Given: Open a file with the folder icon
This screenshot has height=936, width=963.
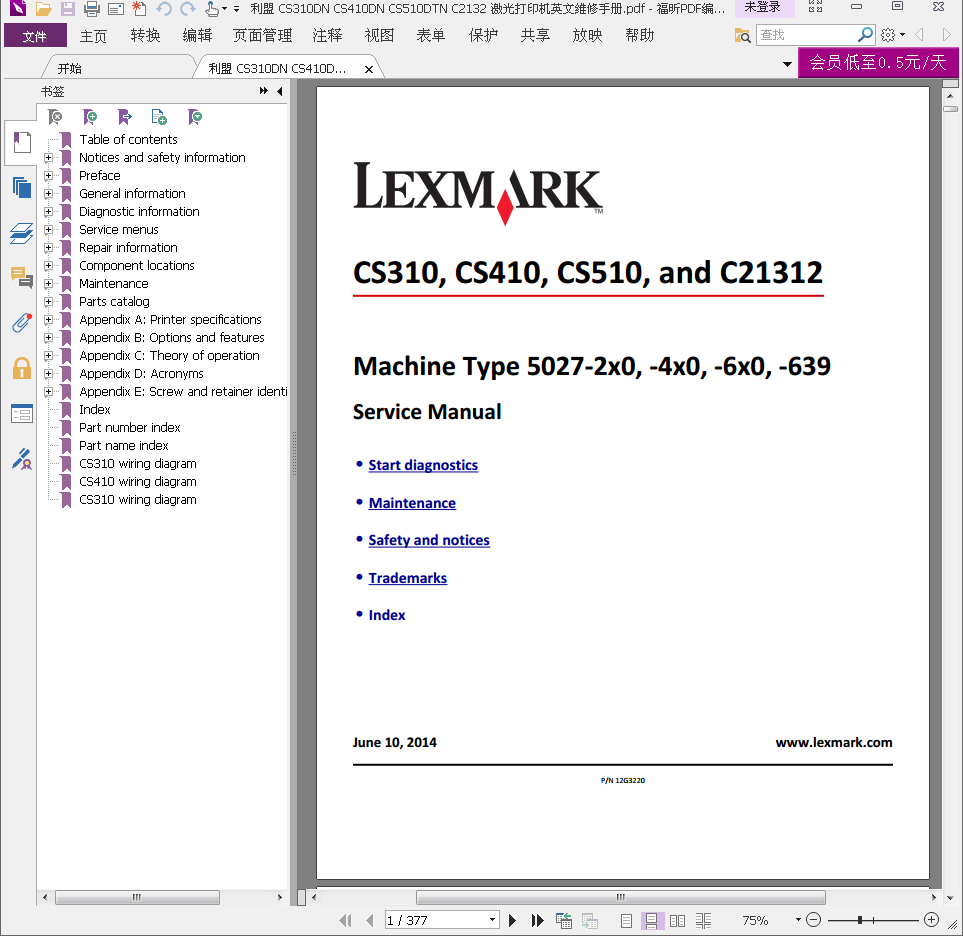Looking at the screenshot, I should coord(43,9).
